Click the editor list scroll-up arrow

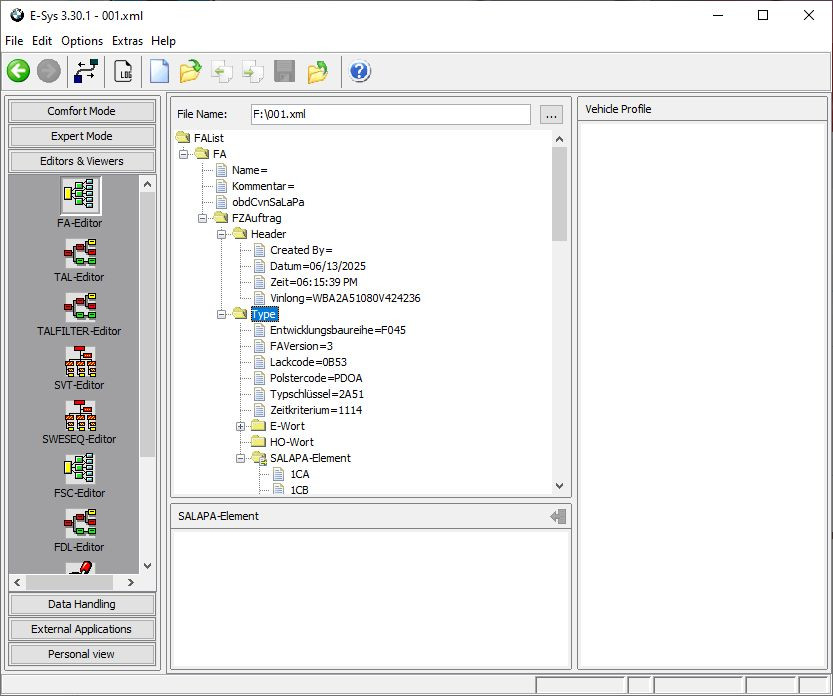(148, 184)
